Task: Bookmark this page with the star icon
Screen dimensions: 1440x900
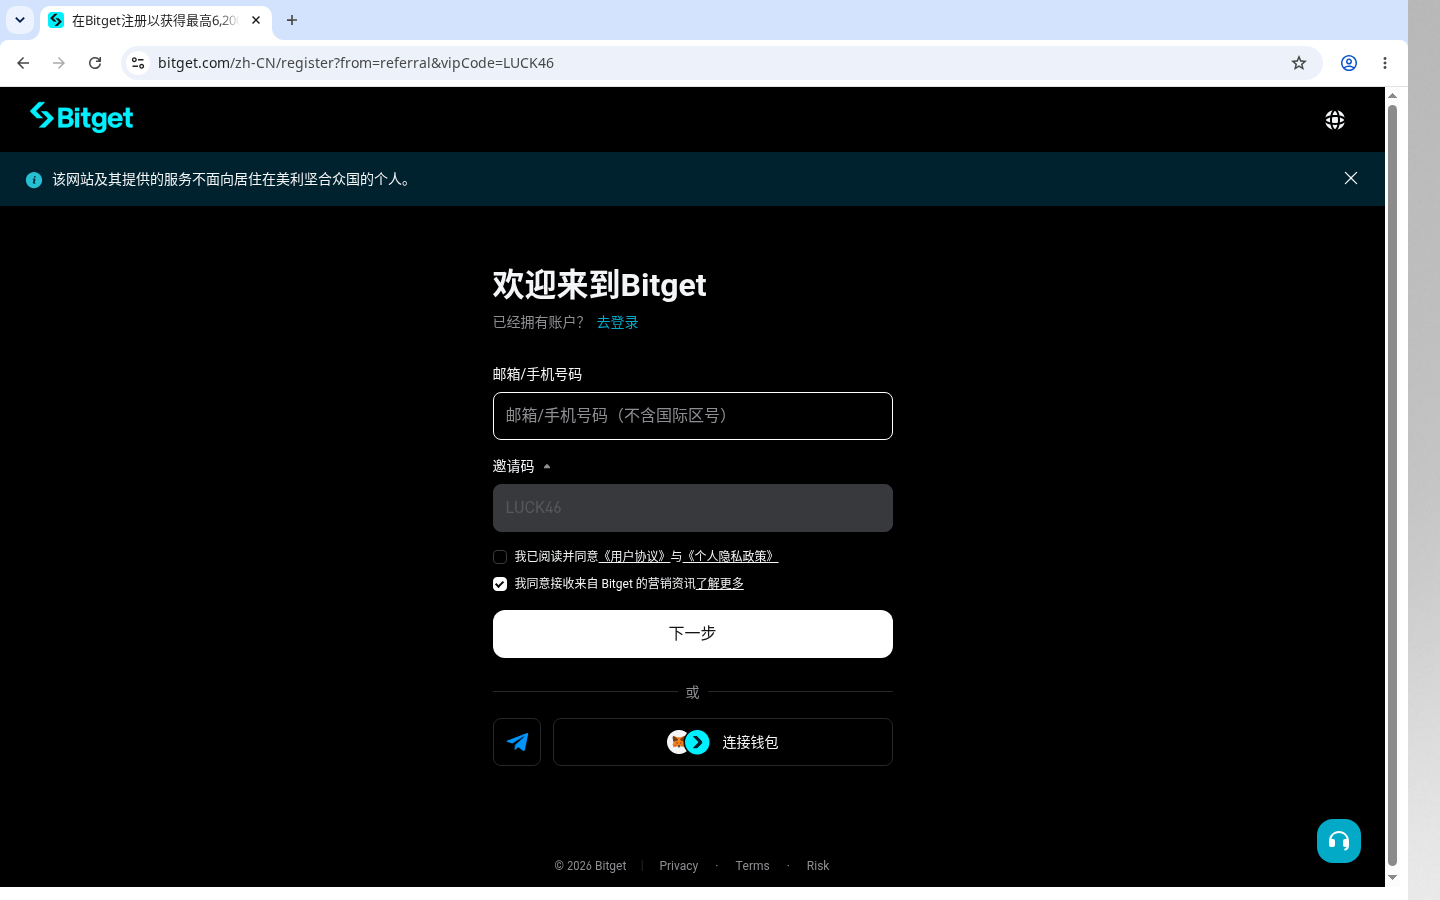Action: point(1299,63)
